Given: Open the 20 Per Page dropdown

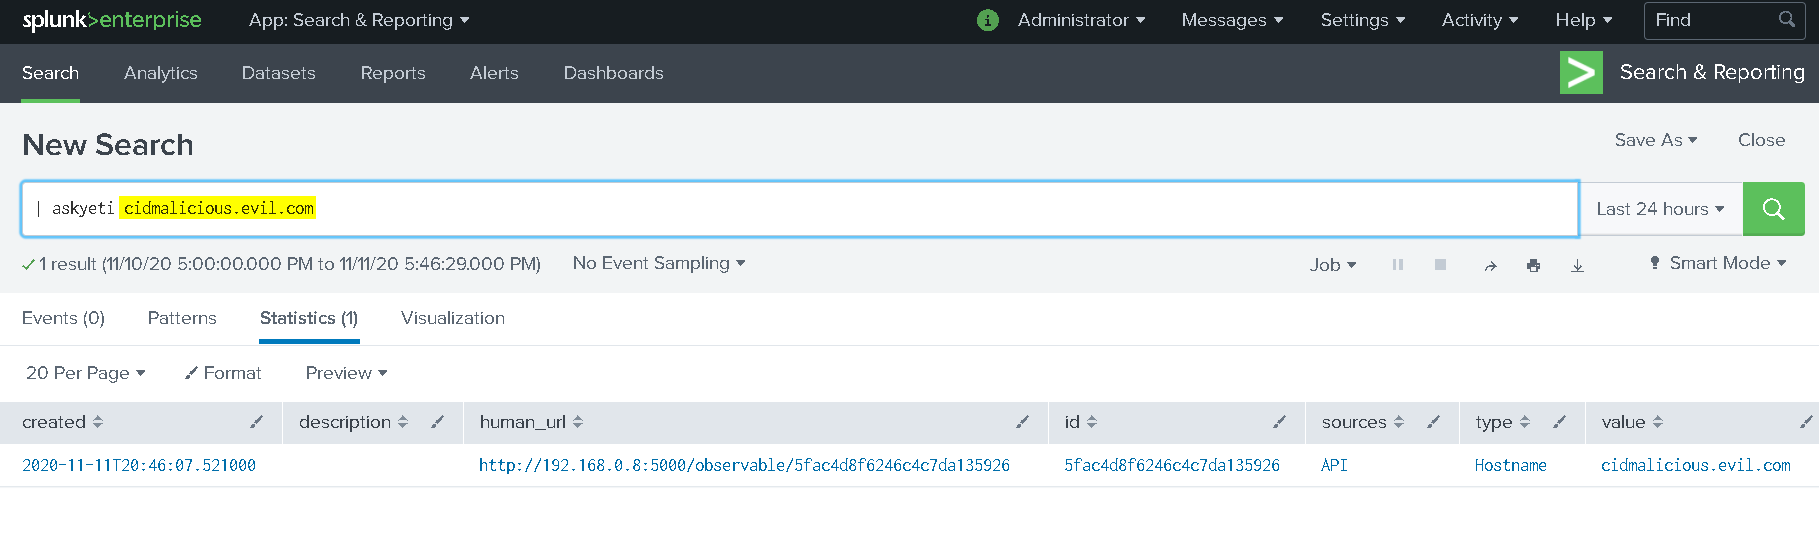Looking at the screenshot, I should point(86,373).
